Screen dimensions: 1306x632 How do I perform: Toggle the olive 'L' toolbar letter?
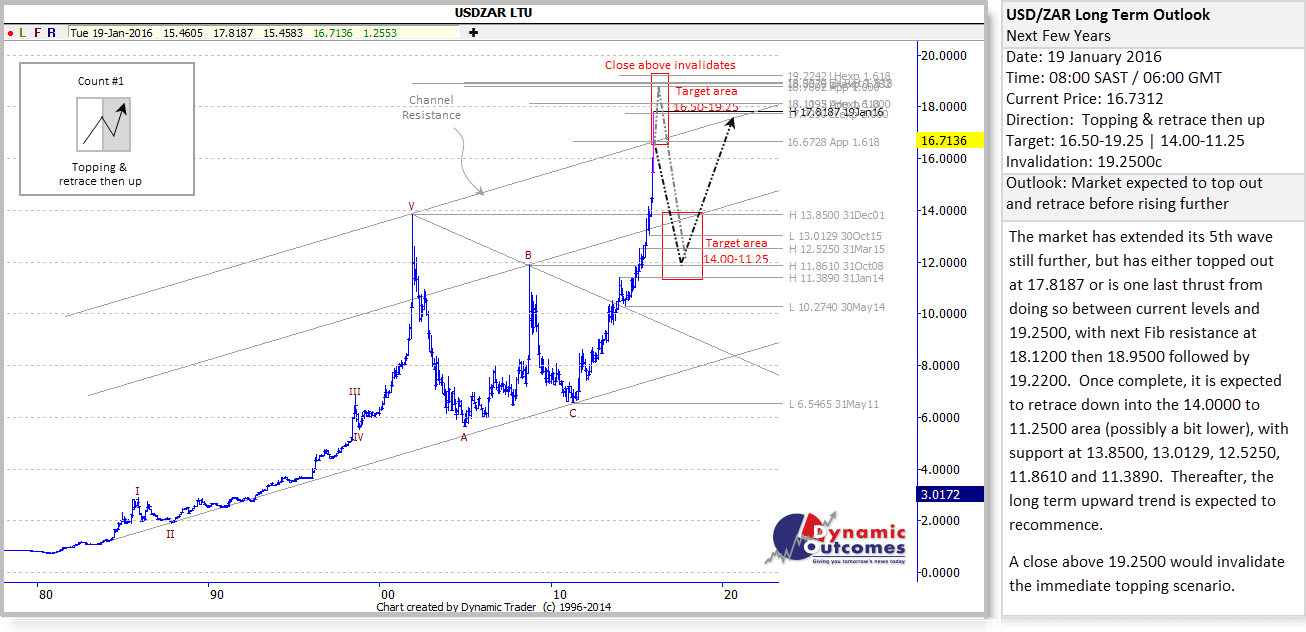click(x=23, y=33)
